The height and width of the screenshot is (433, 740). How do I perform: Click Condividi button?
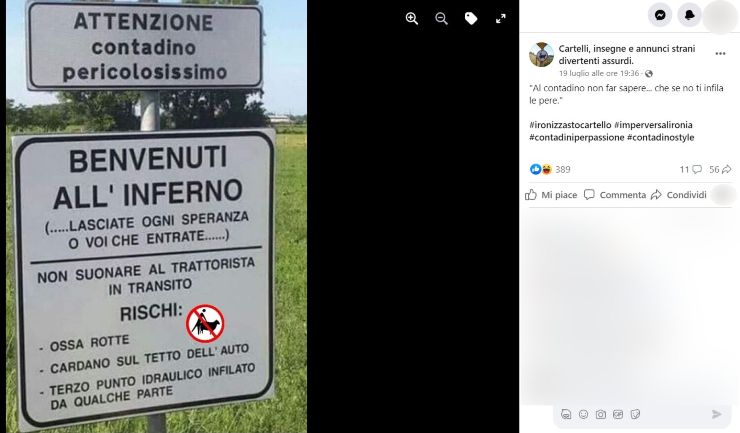tap(679, 195)
